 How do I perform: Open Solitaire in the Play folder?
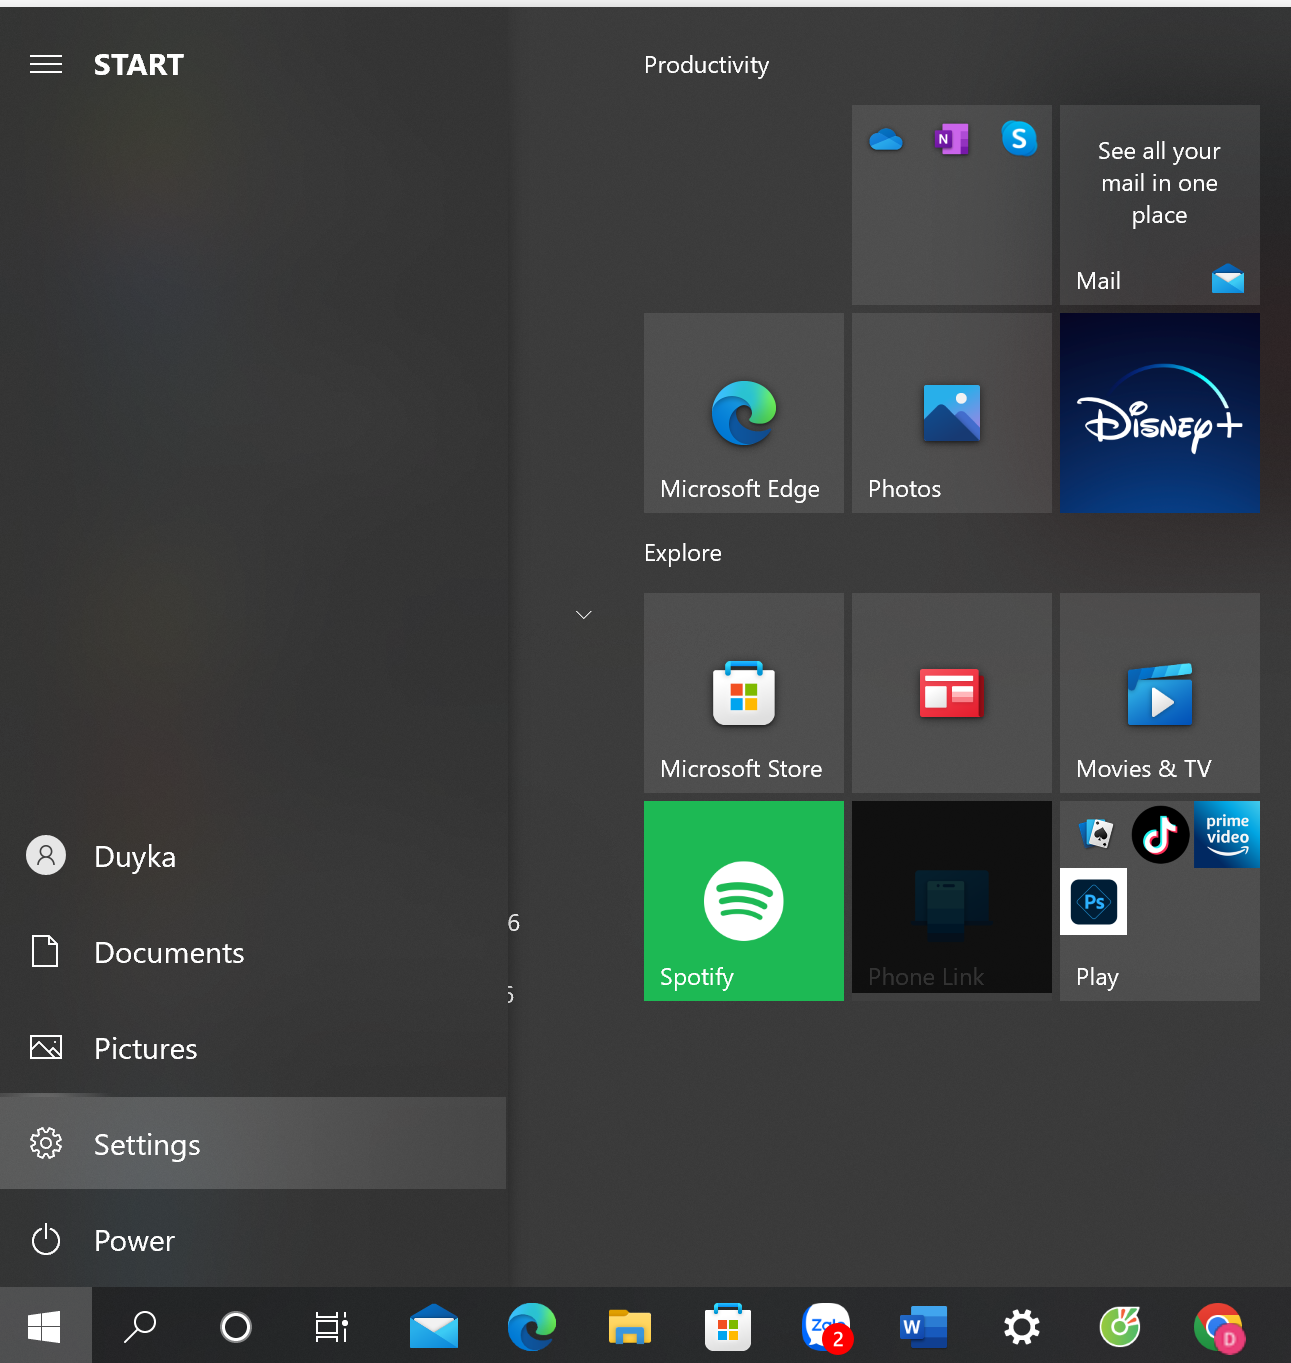[x=1097, y=834]
